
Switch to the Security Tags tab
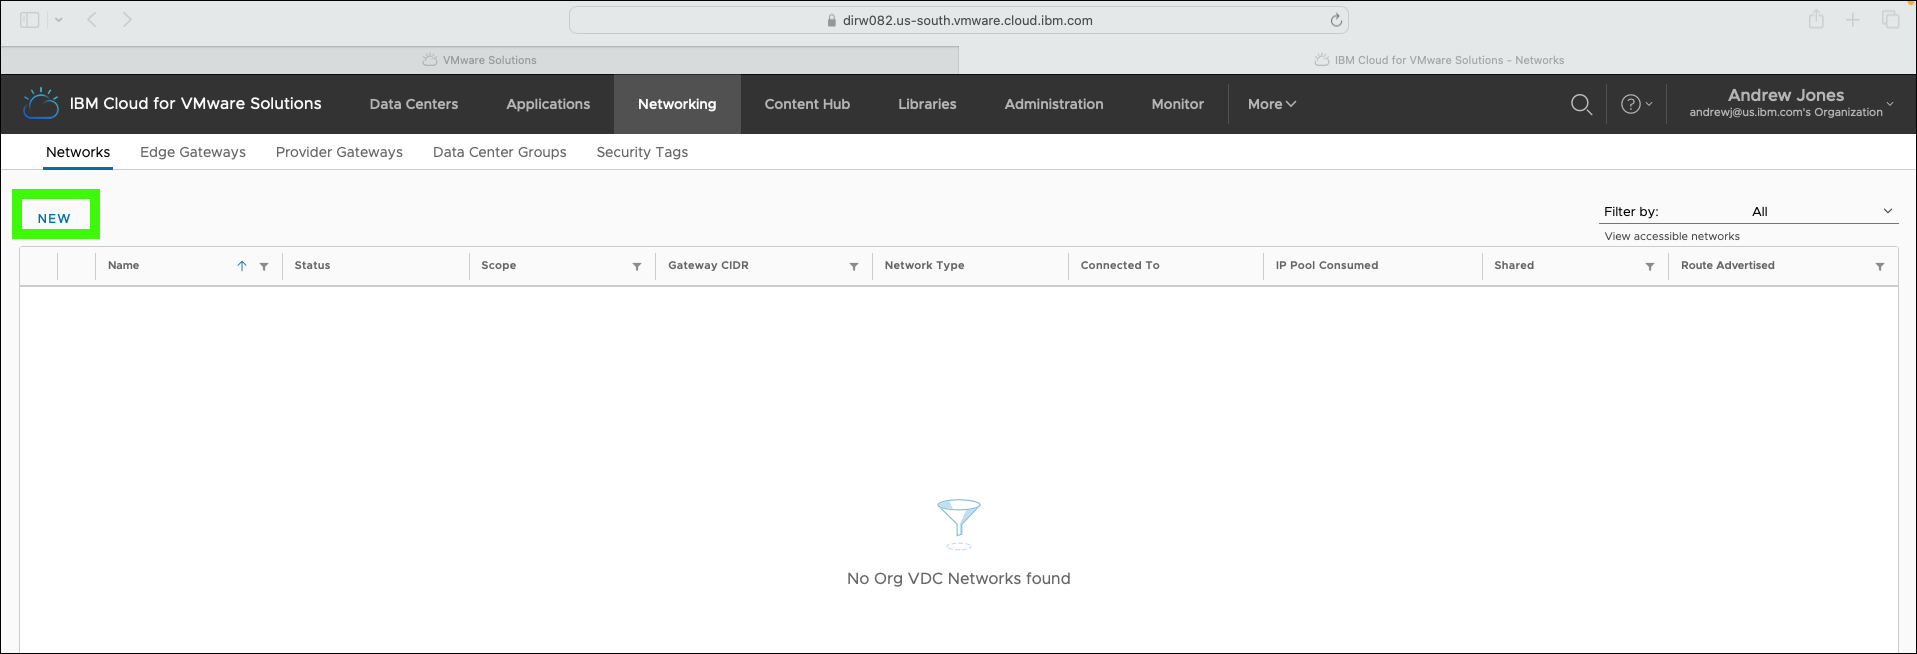pyautogui.click(x=642, y=152)
